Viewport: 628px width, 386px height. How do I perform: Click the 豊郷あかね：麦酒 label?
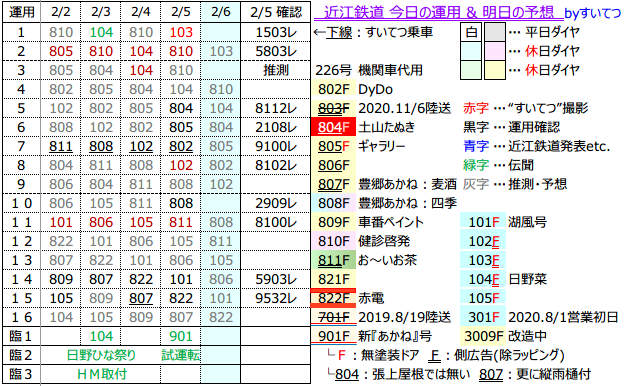click(x=407, y=184)
